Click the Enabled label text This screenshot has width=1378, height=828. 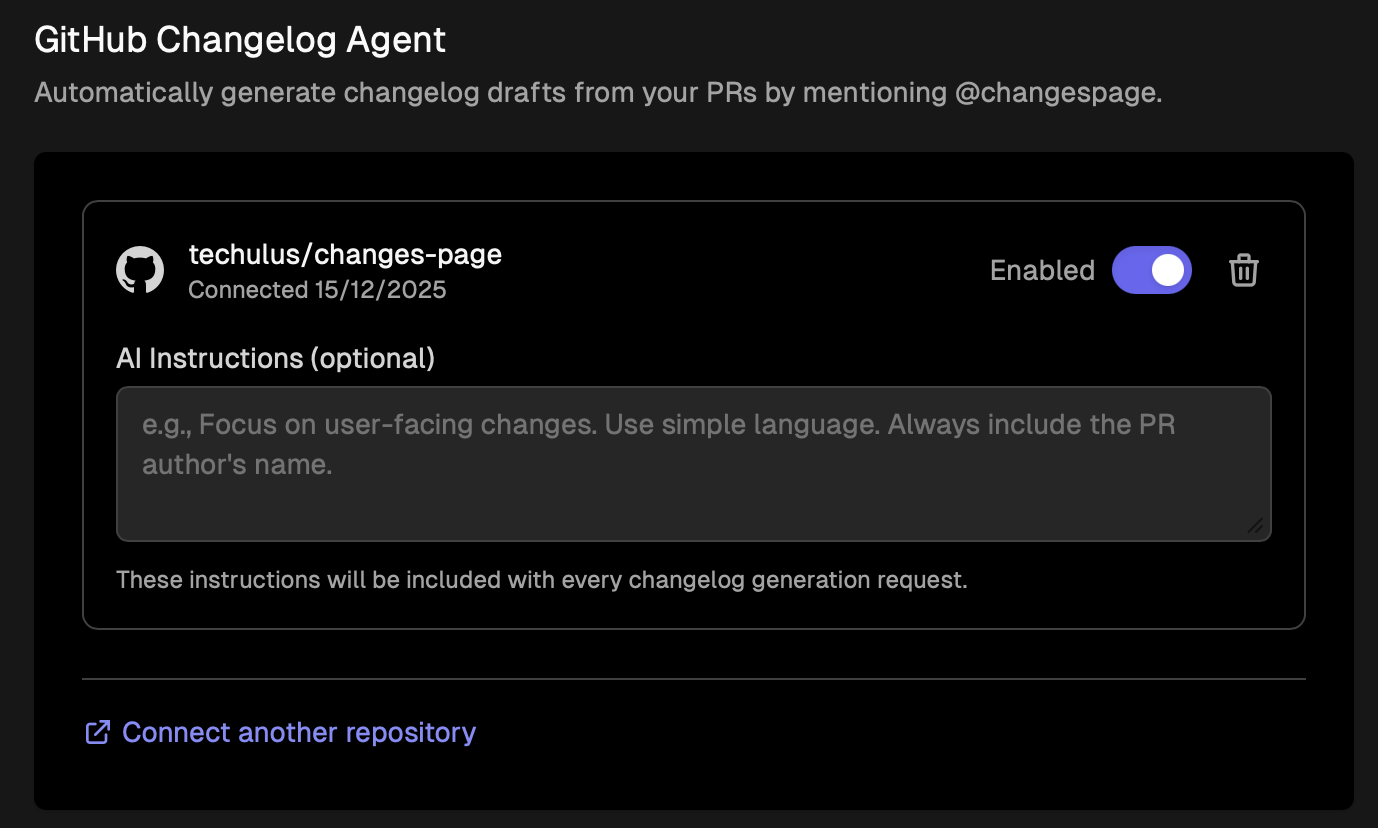tap(1042, 270)
